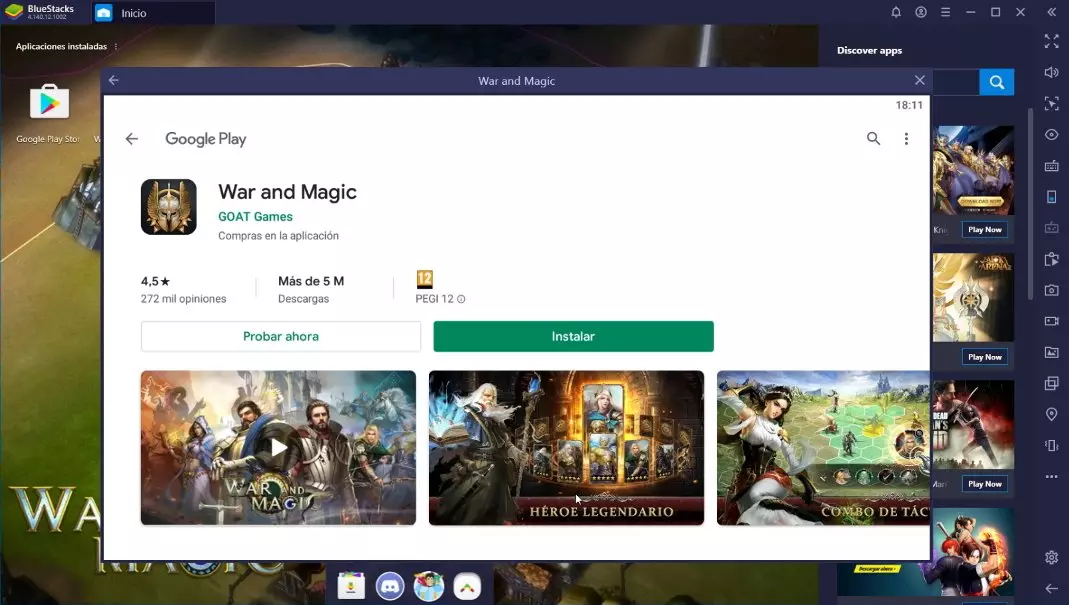The height and width of the screenshot is (605, 1069).
Task: Click the green Instalar button
Action: [573, 337]
